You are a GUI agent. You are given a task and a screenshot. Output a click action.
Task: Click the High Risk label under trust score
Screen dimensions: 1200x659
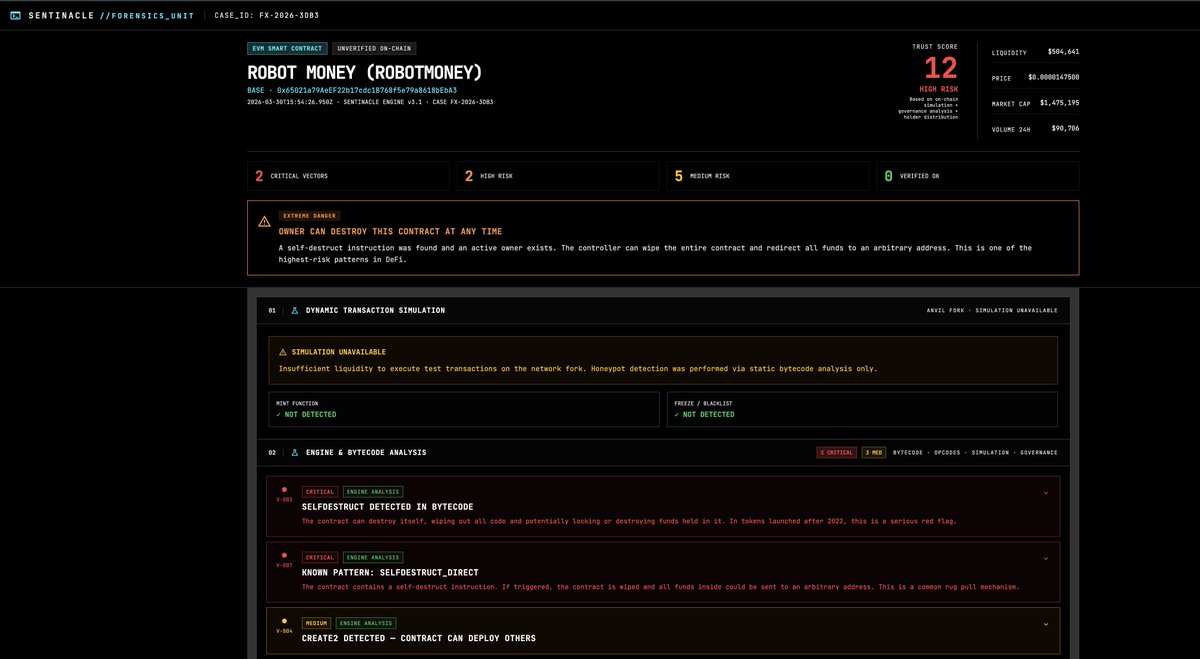point(941,89)
